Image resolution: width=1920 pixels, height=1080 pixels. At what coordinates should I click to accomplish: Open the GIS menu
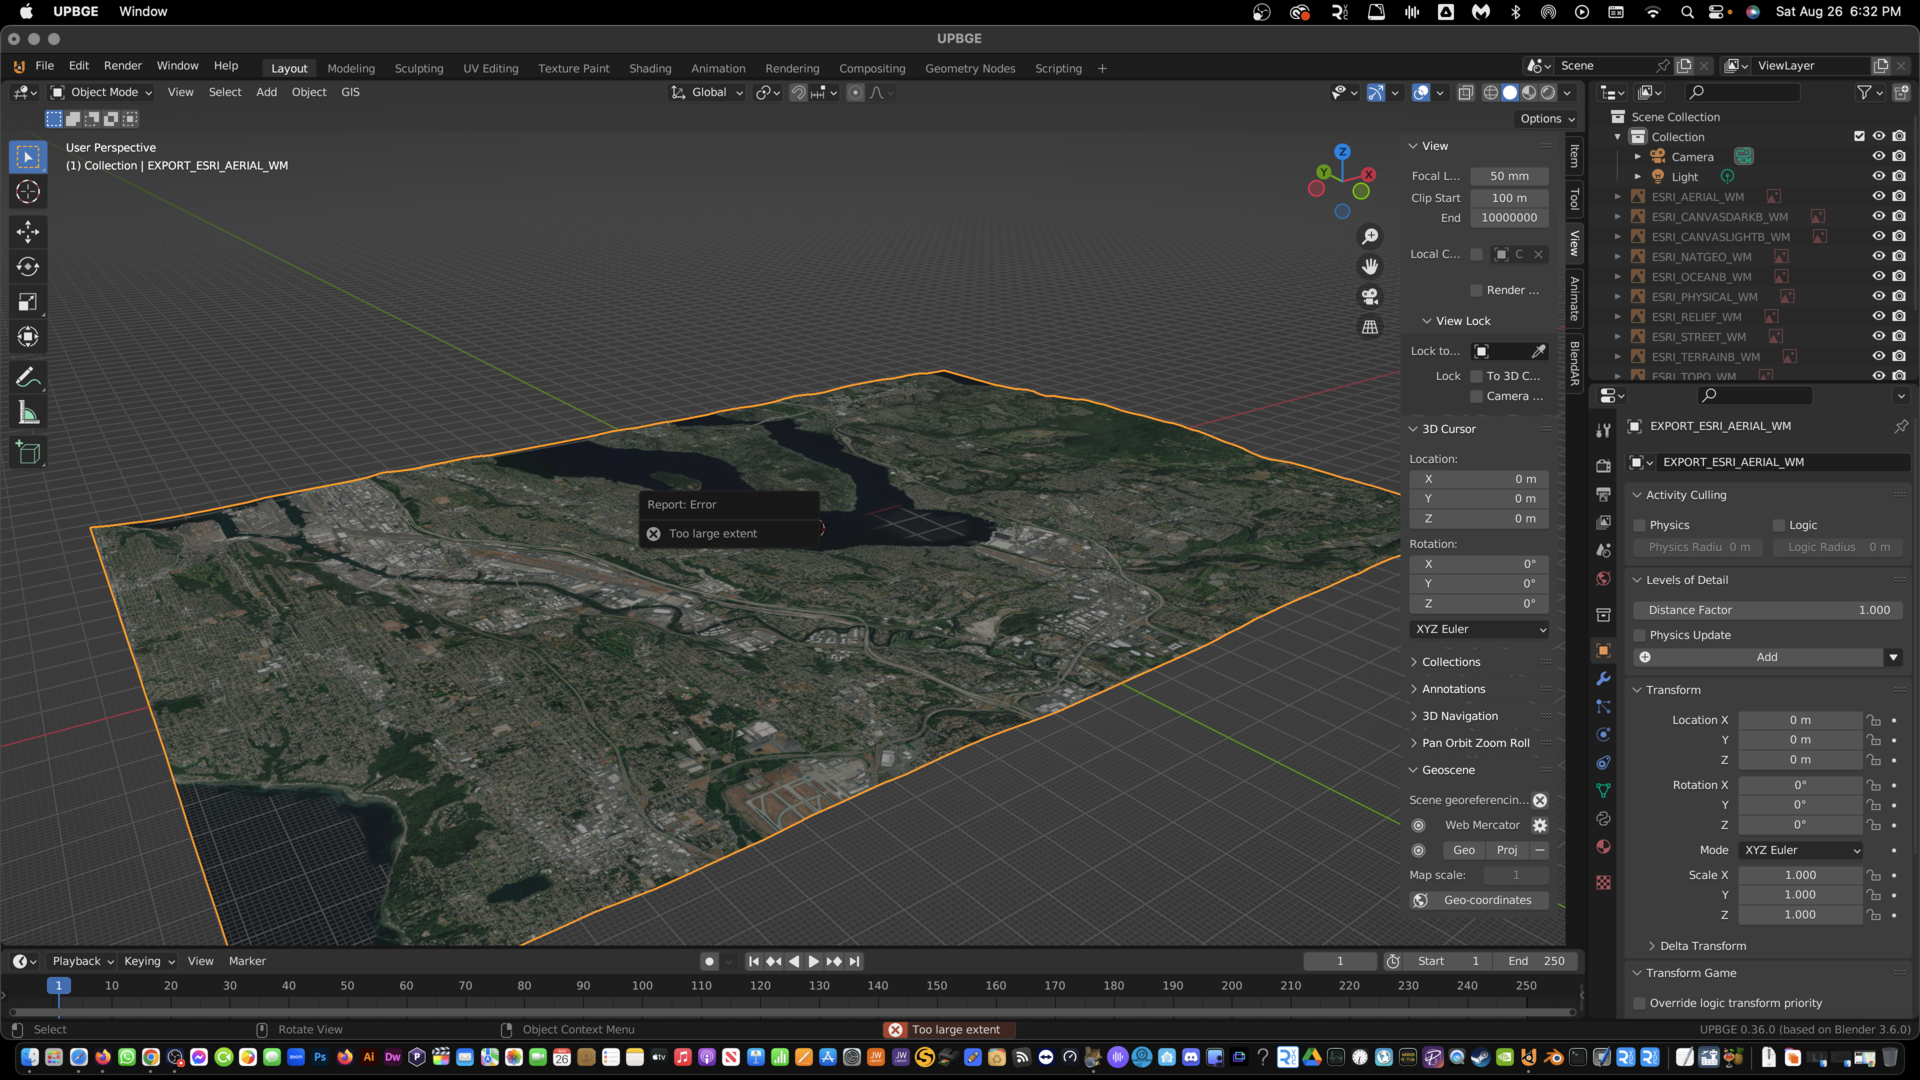tap(350, 92)
